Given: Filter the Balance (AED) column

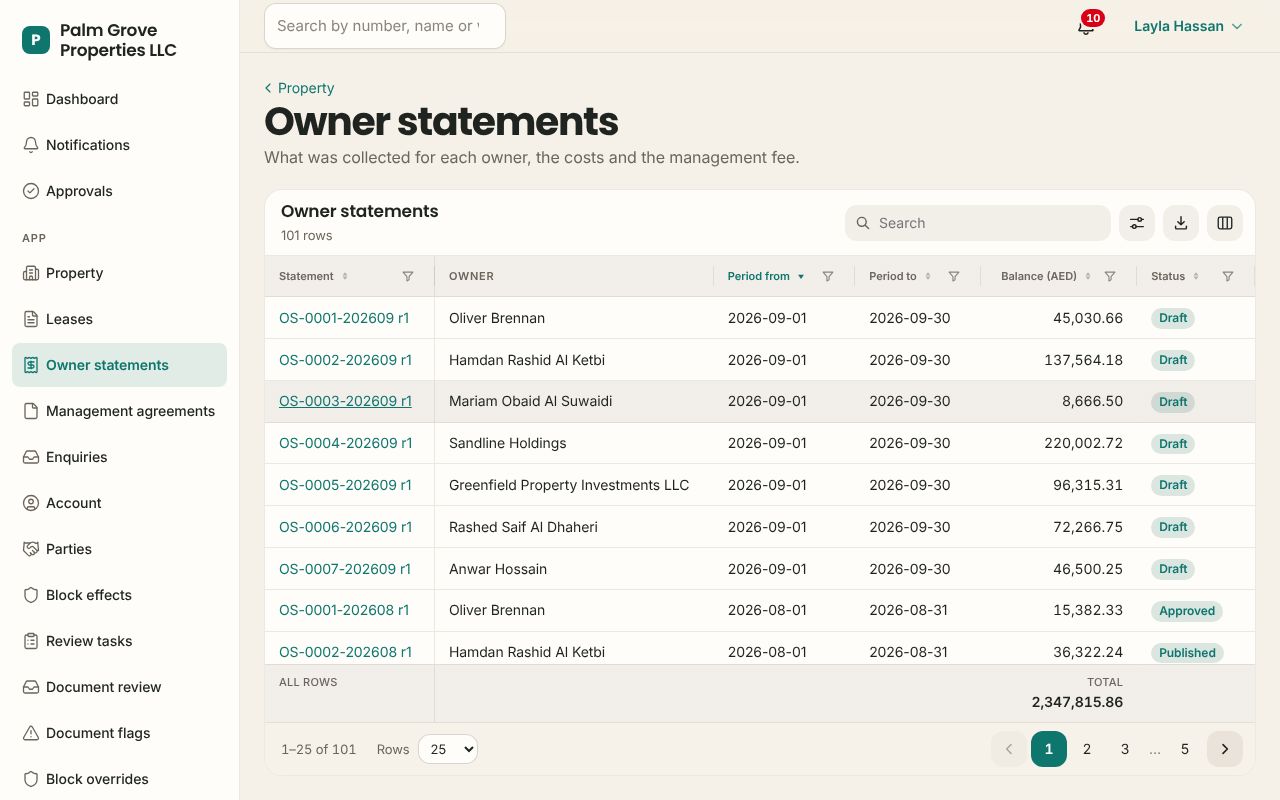Looking at the screenshot, I should click(1110, 276).
